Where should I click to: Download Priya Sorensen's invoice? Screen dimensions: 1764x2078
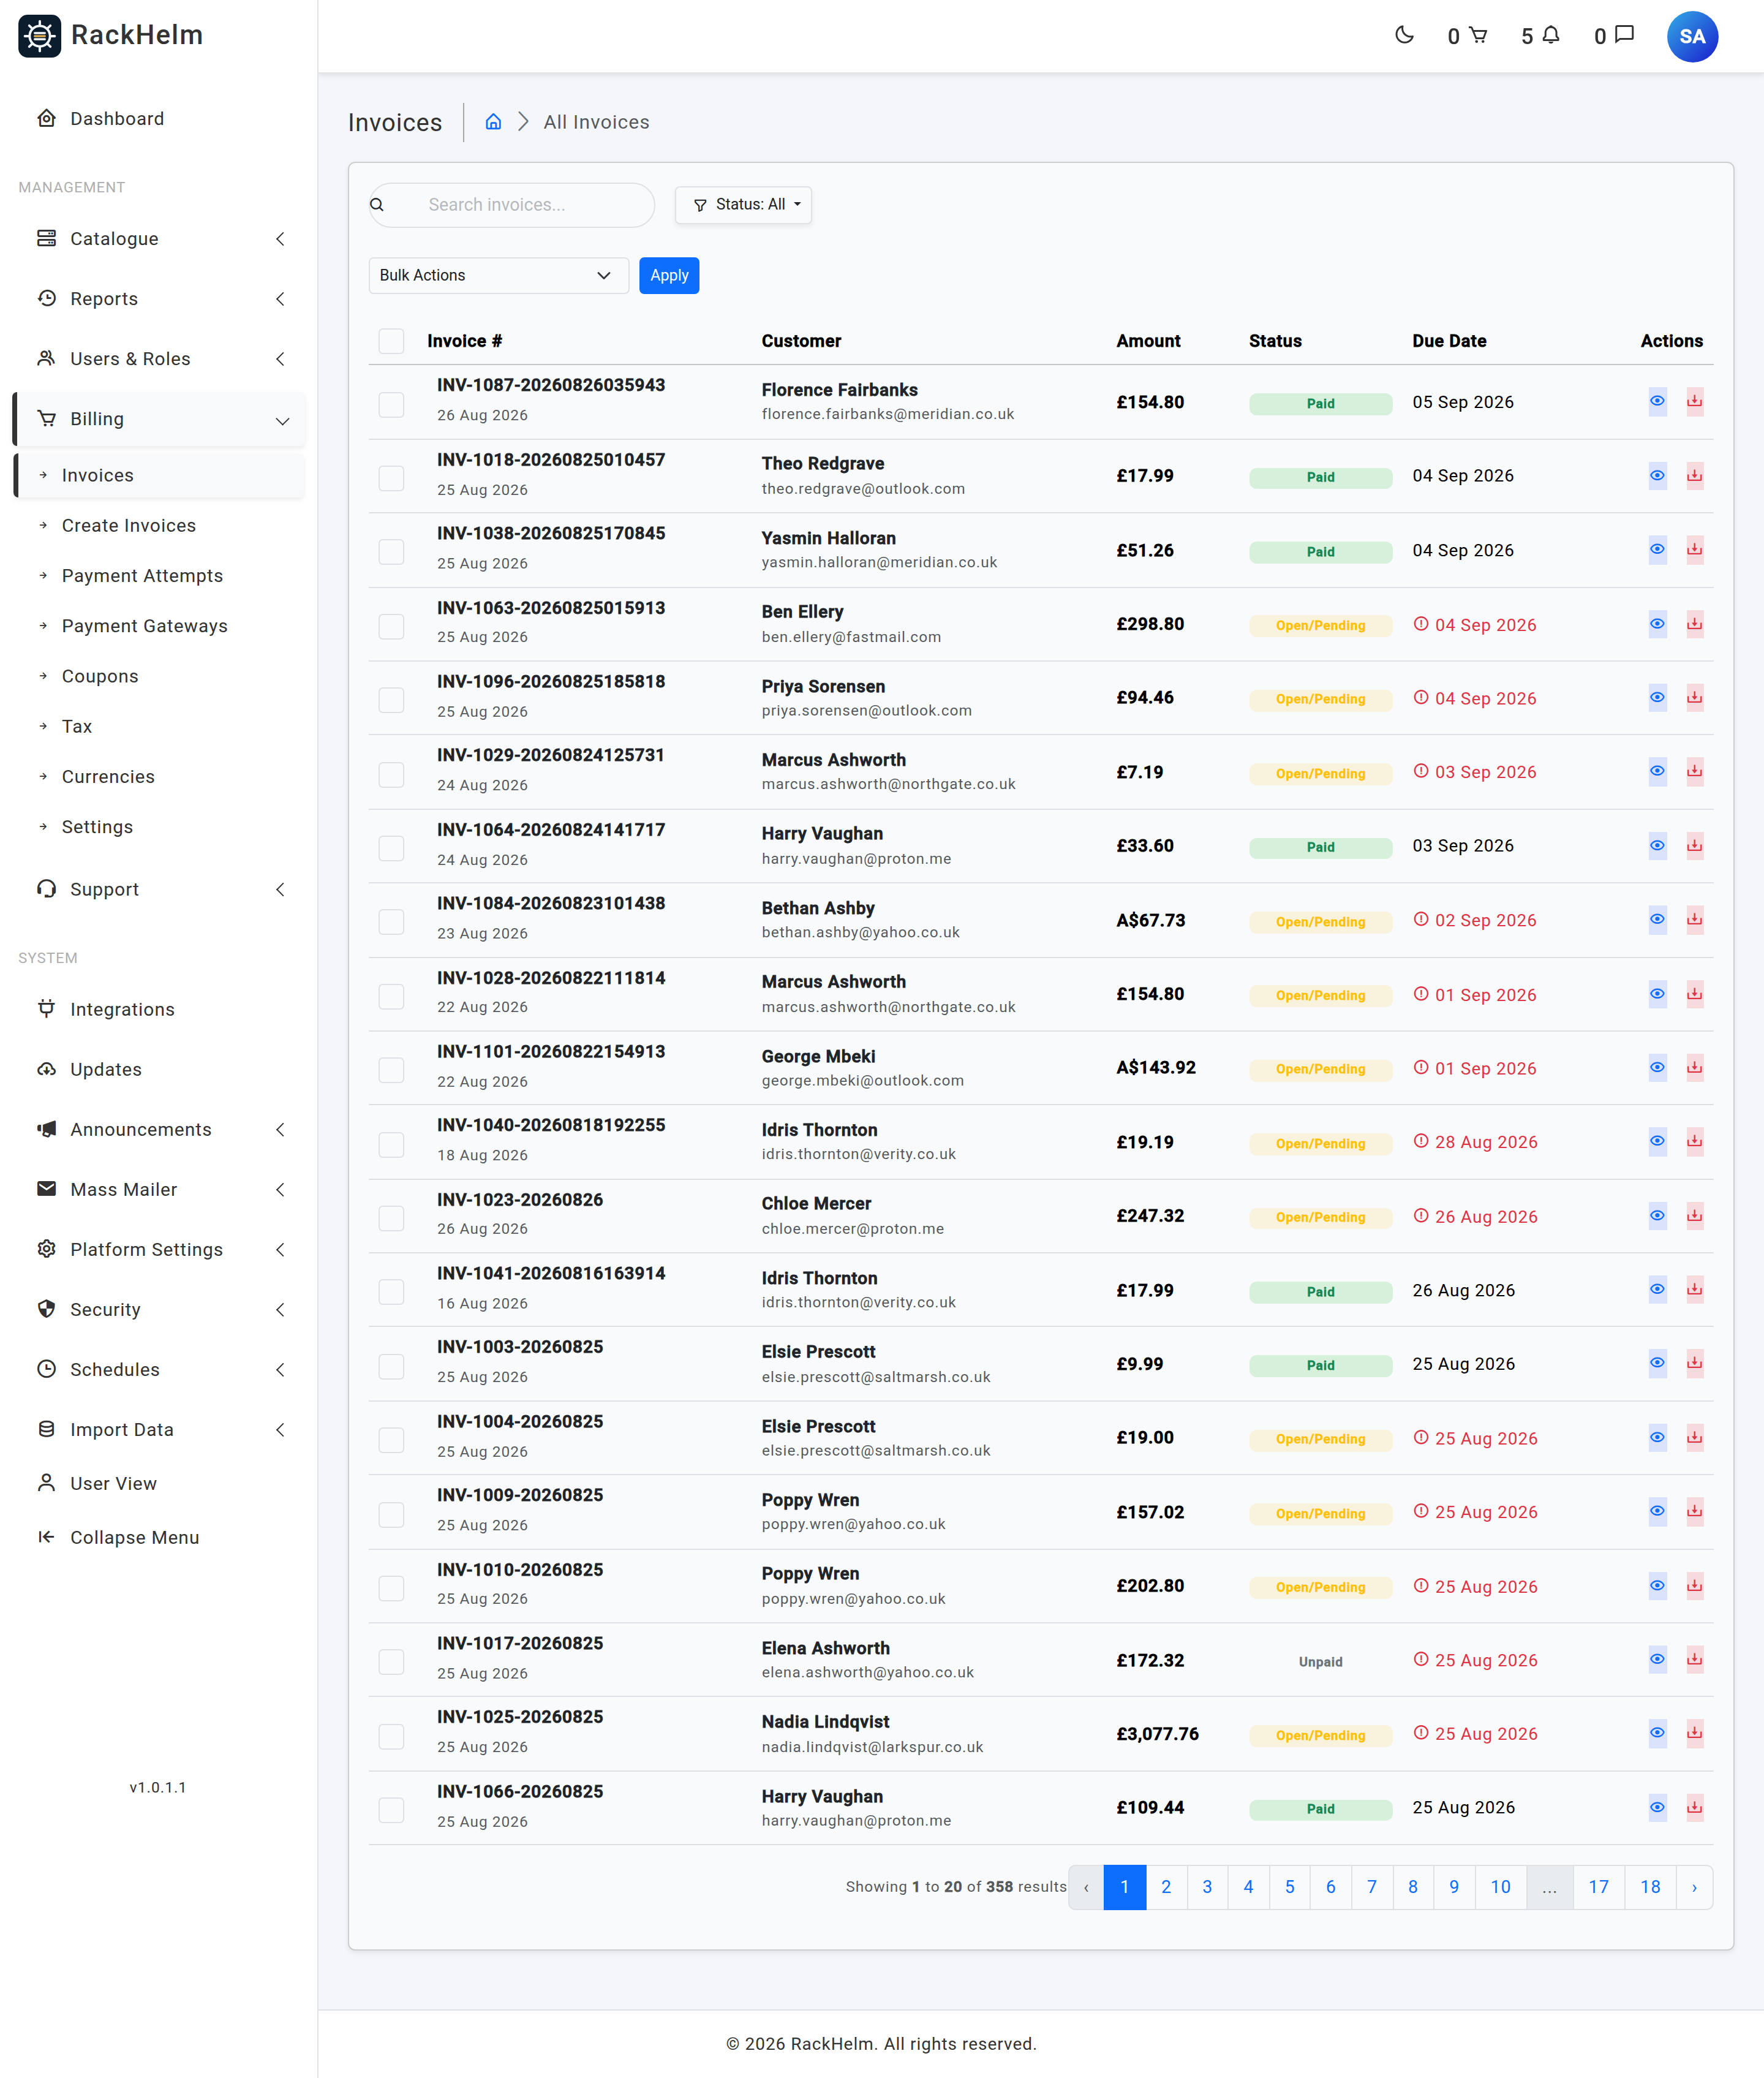[x=1694, y=698]
